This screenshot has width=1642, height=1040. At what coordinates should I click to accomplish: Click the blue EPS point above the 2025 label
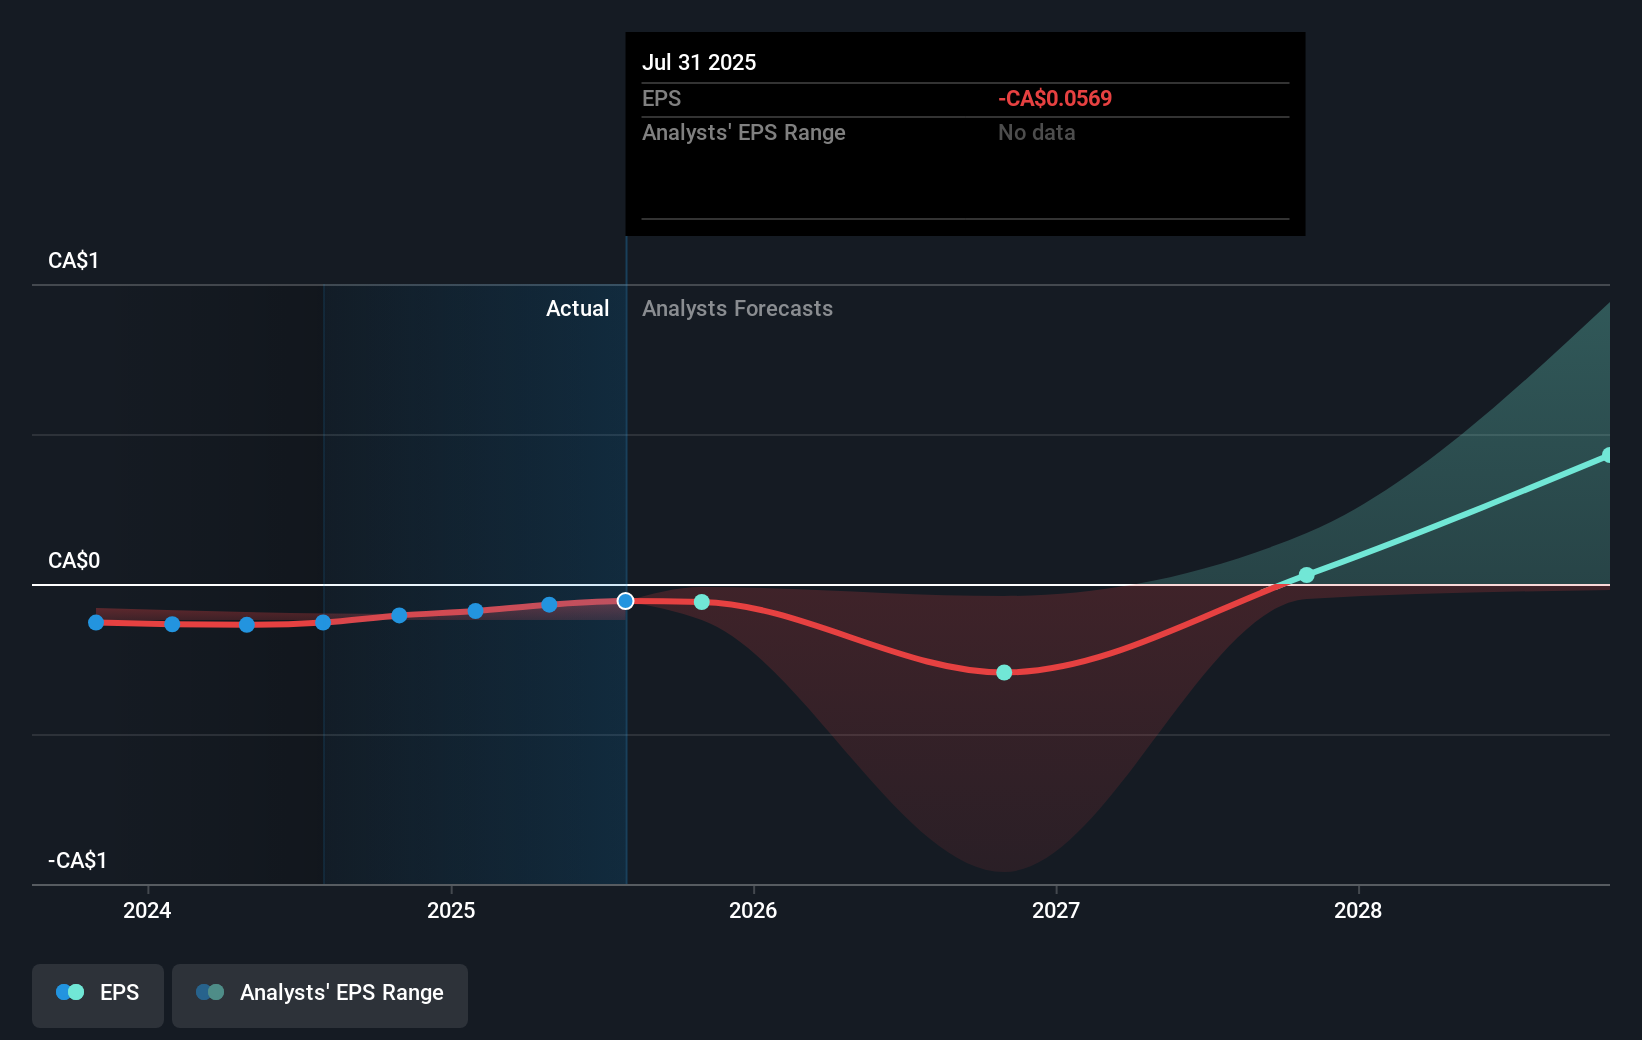tap(473, 611)
